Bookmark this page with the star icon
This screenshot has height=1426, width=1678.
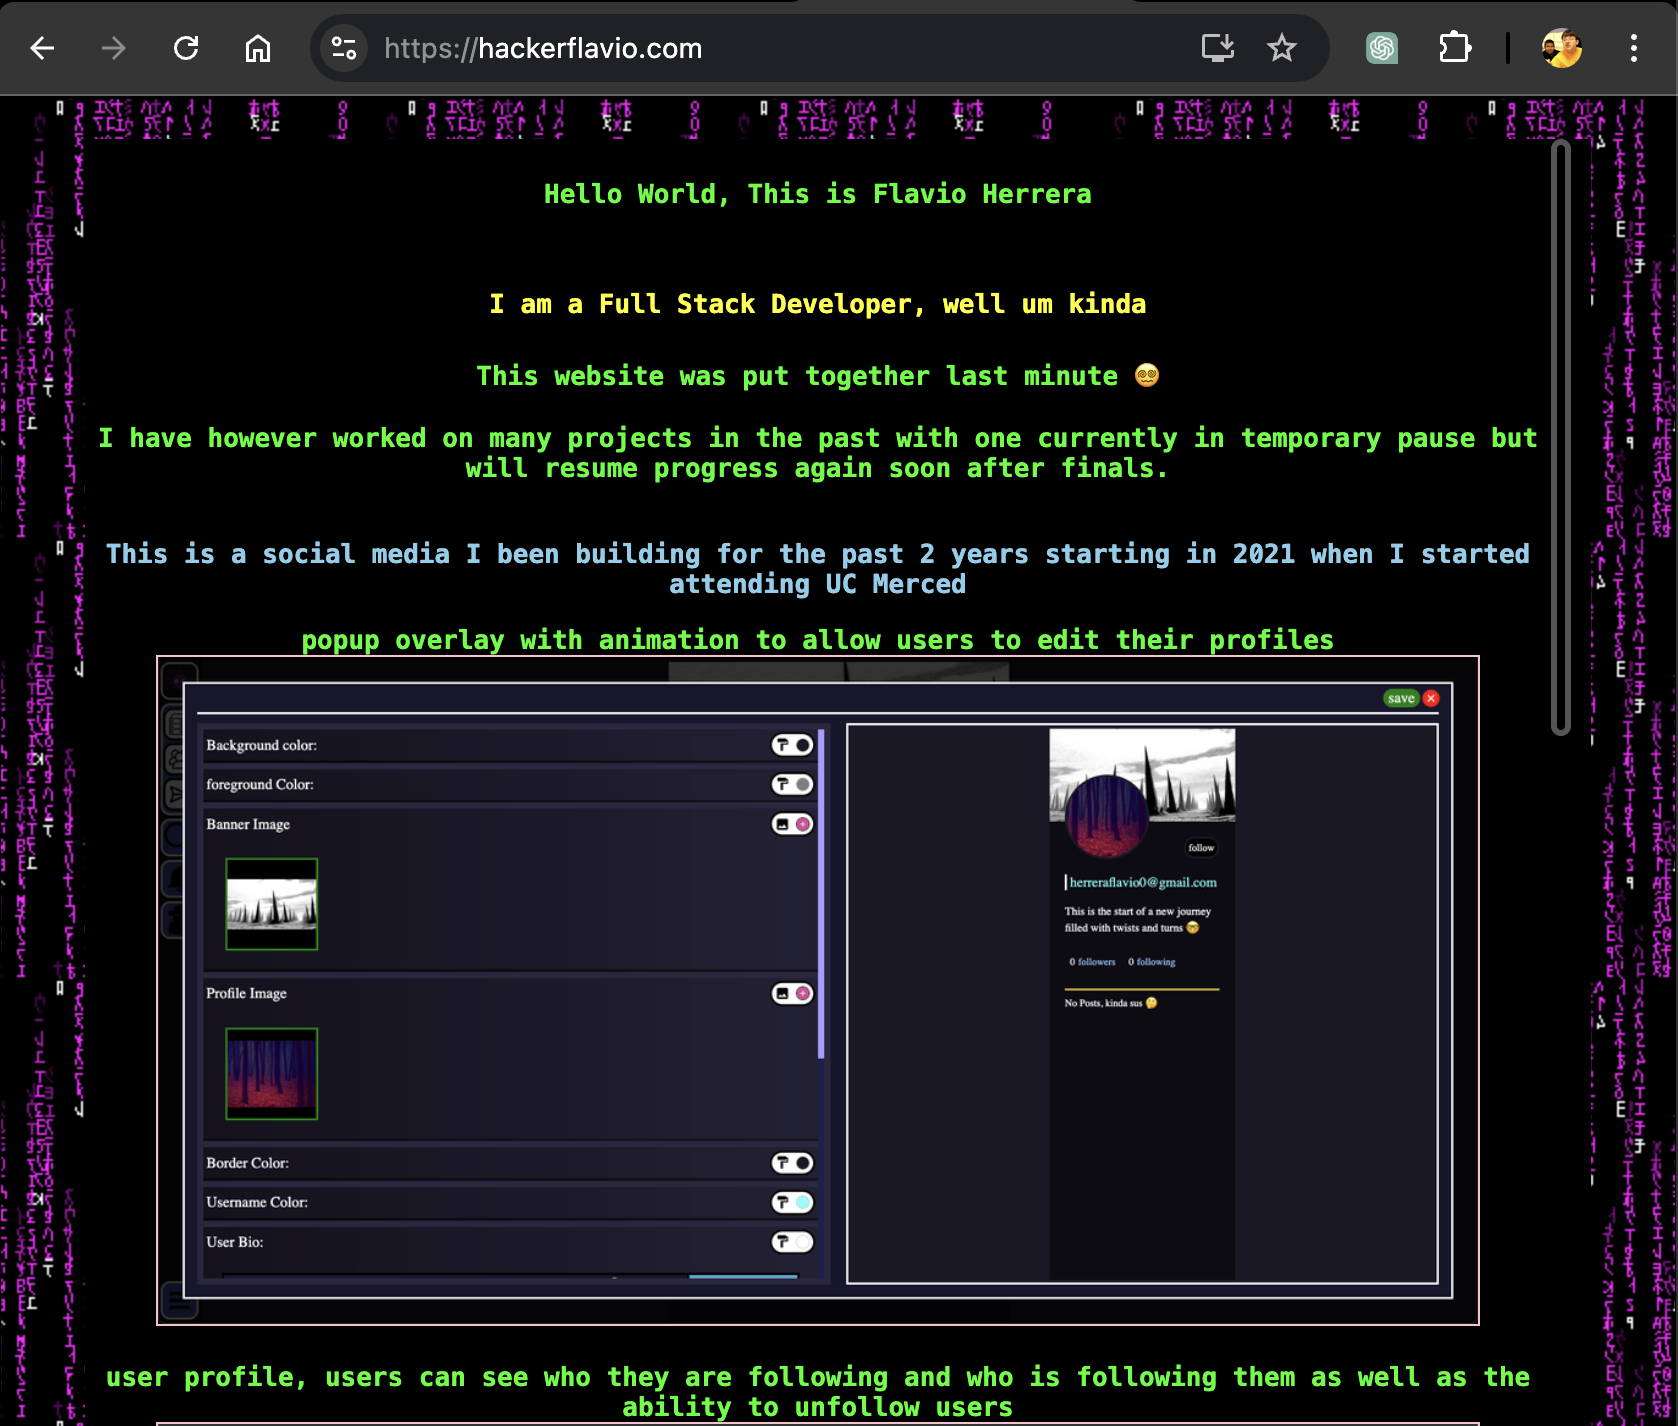pyautogui.click(x=1281, y=48)
